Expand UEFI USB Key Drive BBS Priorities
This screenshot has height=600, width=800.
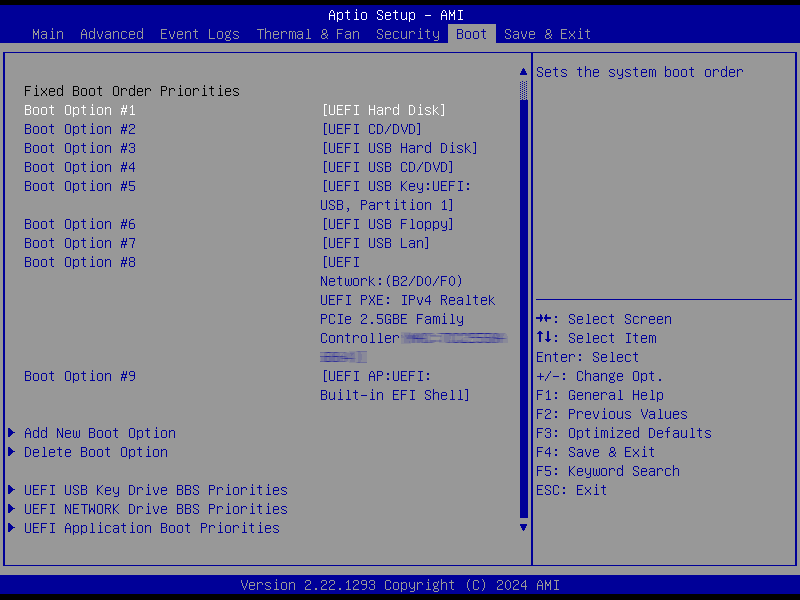pos(156,490)
